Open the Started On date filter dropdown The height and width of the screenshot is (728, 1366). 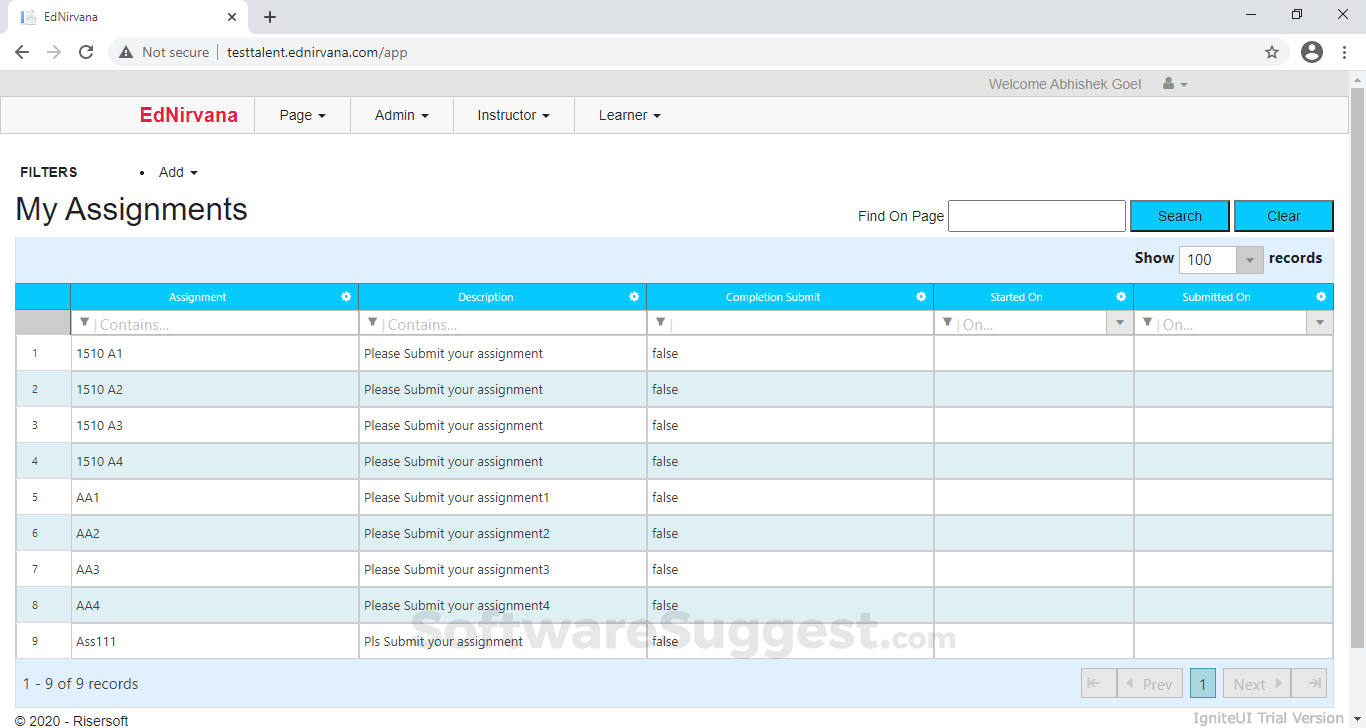[1120, 323]
